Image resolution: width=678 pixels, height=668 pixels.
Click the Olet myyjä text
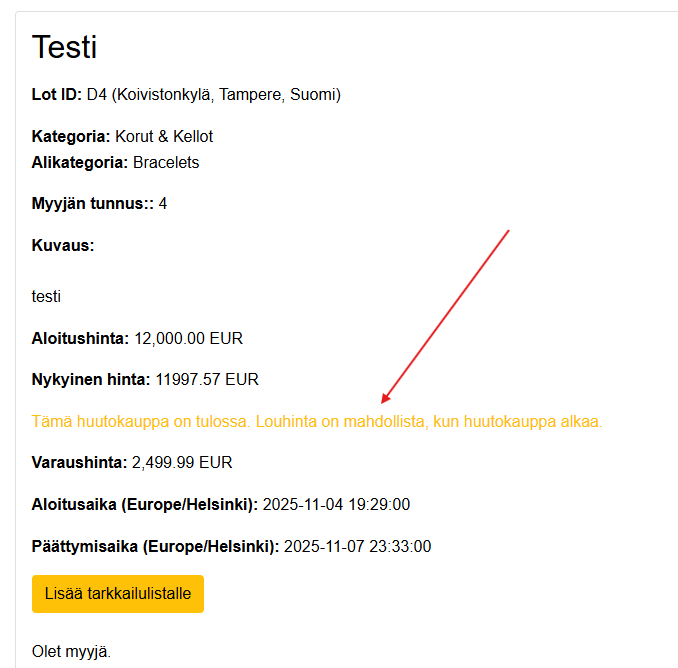[x=71, y=652]
